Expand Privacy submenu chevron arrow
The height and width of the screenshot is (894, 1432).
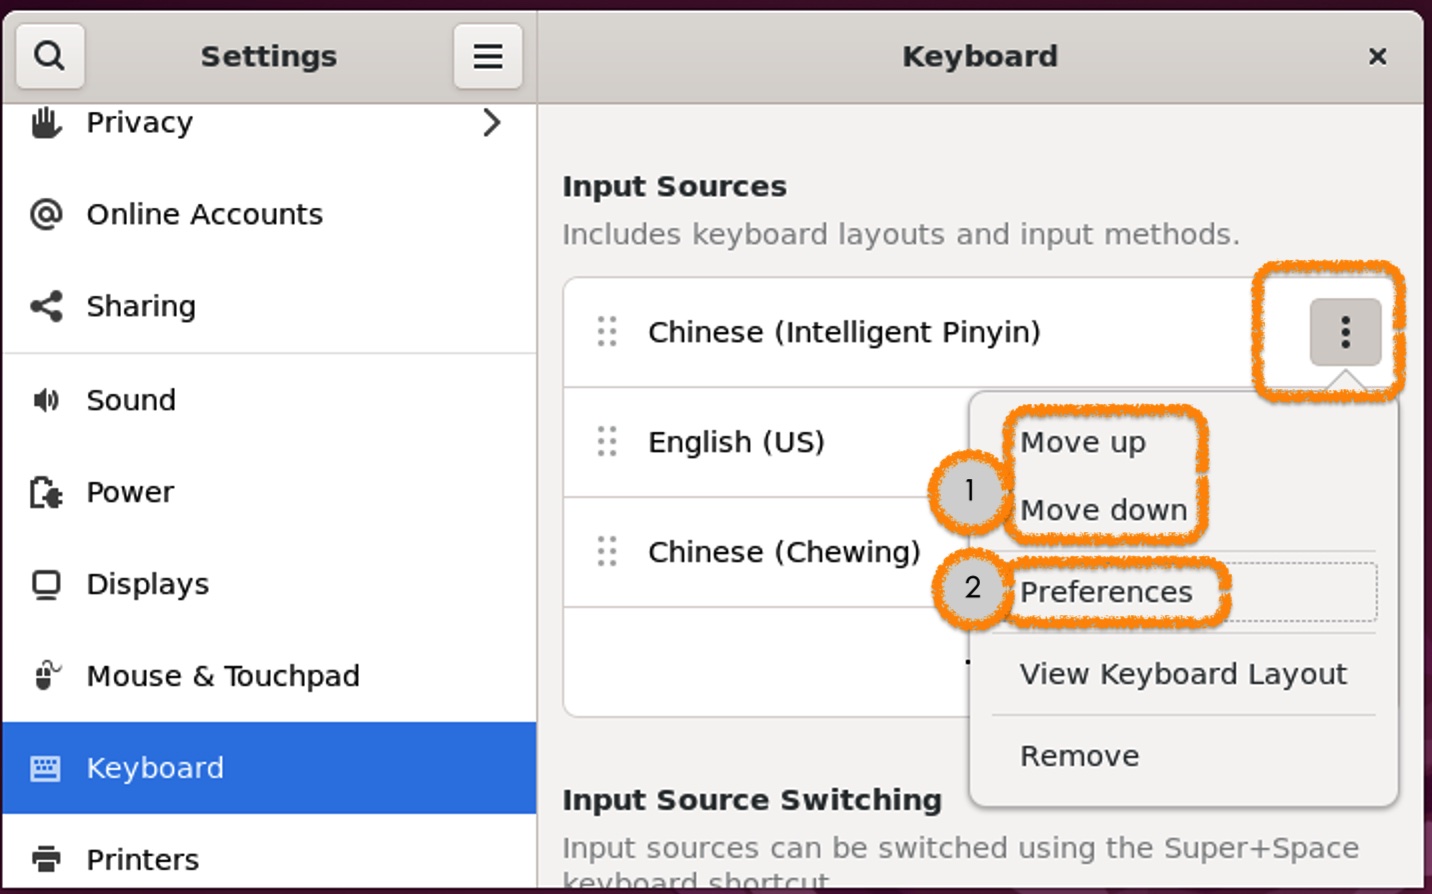pyautogui.click(x=491, y=123)
